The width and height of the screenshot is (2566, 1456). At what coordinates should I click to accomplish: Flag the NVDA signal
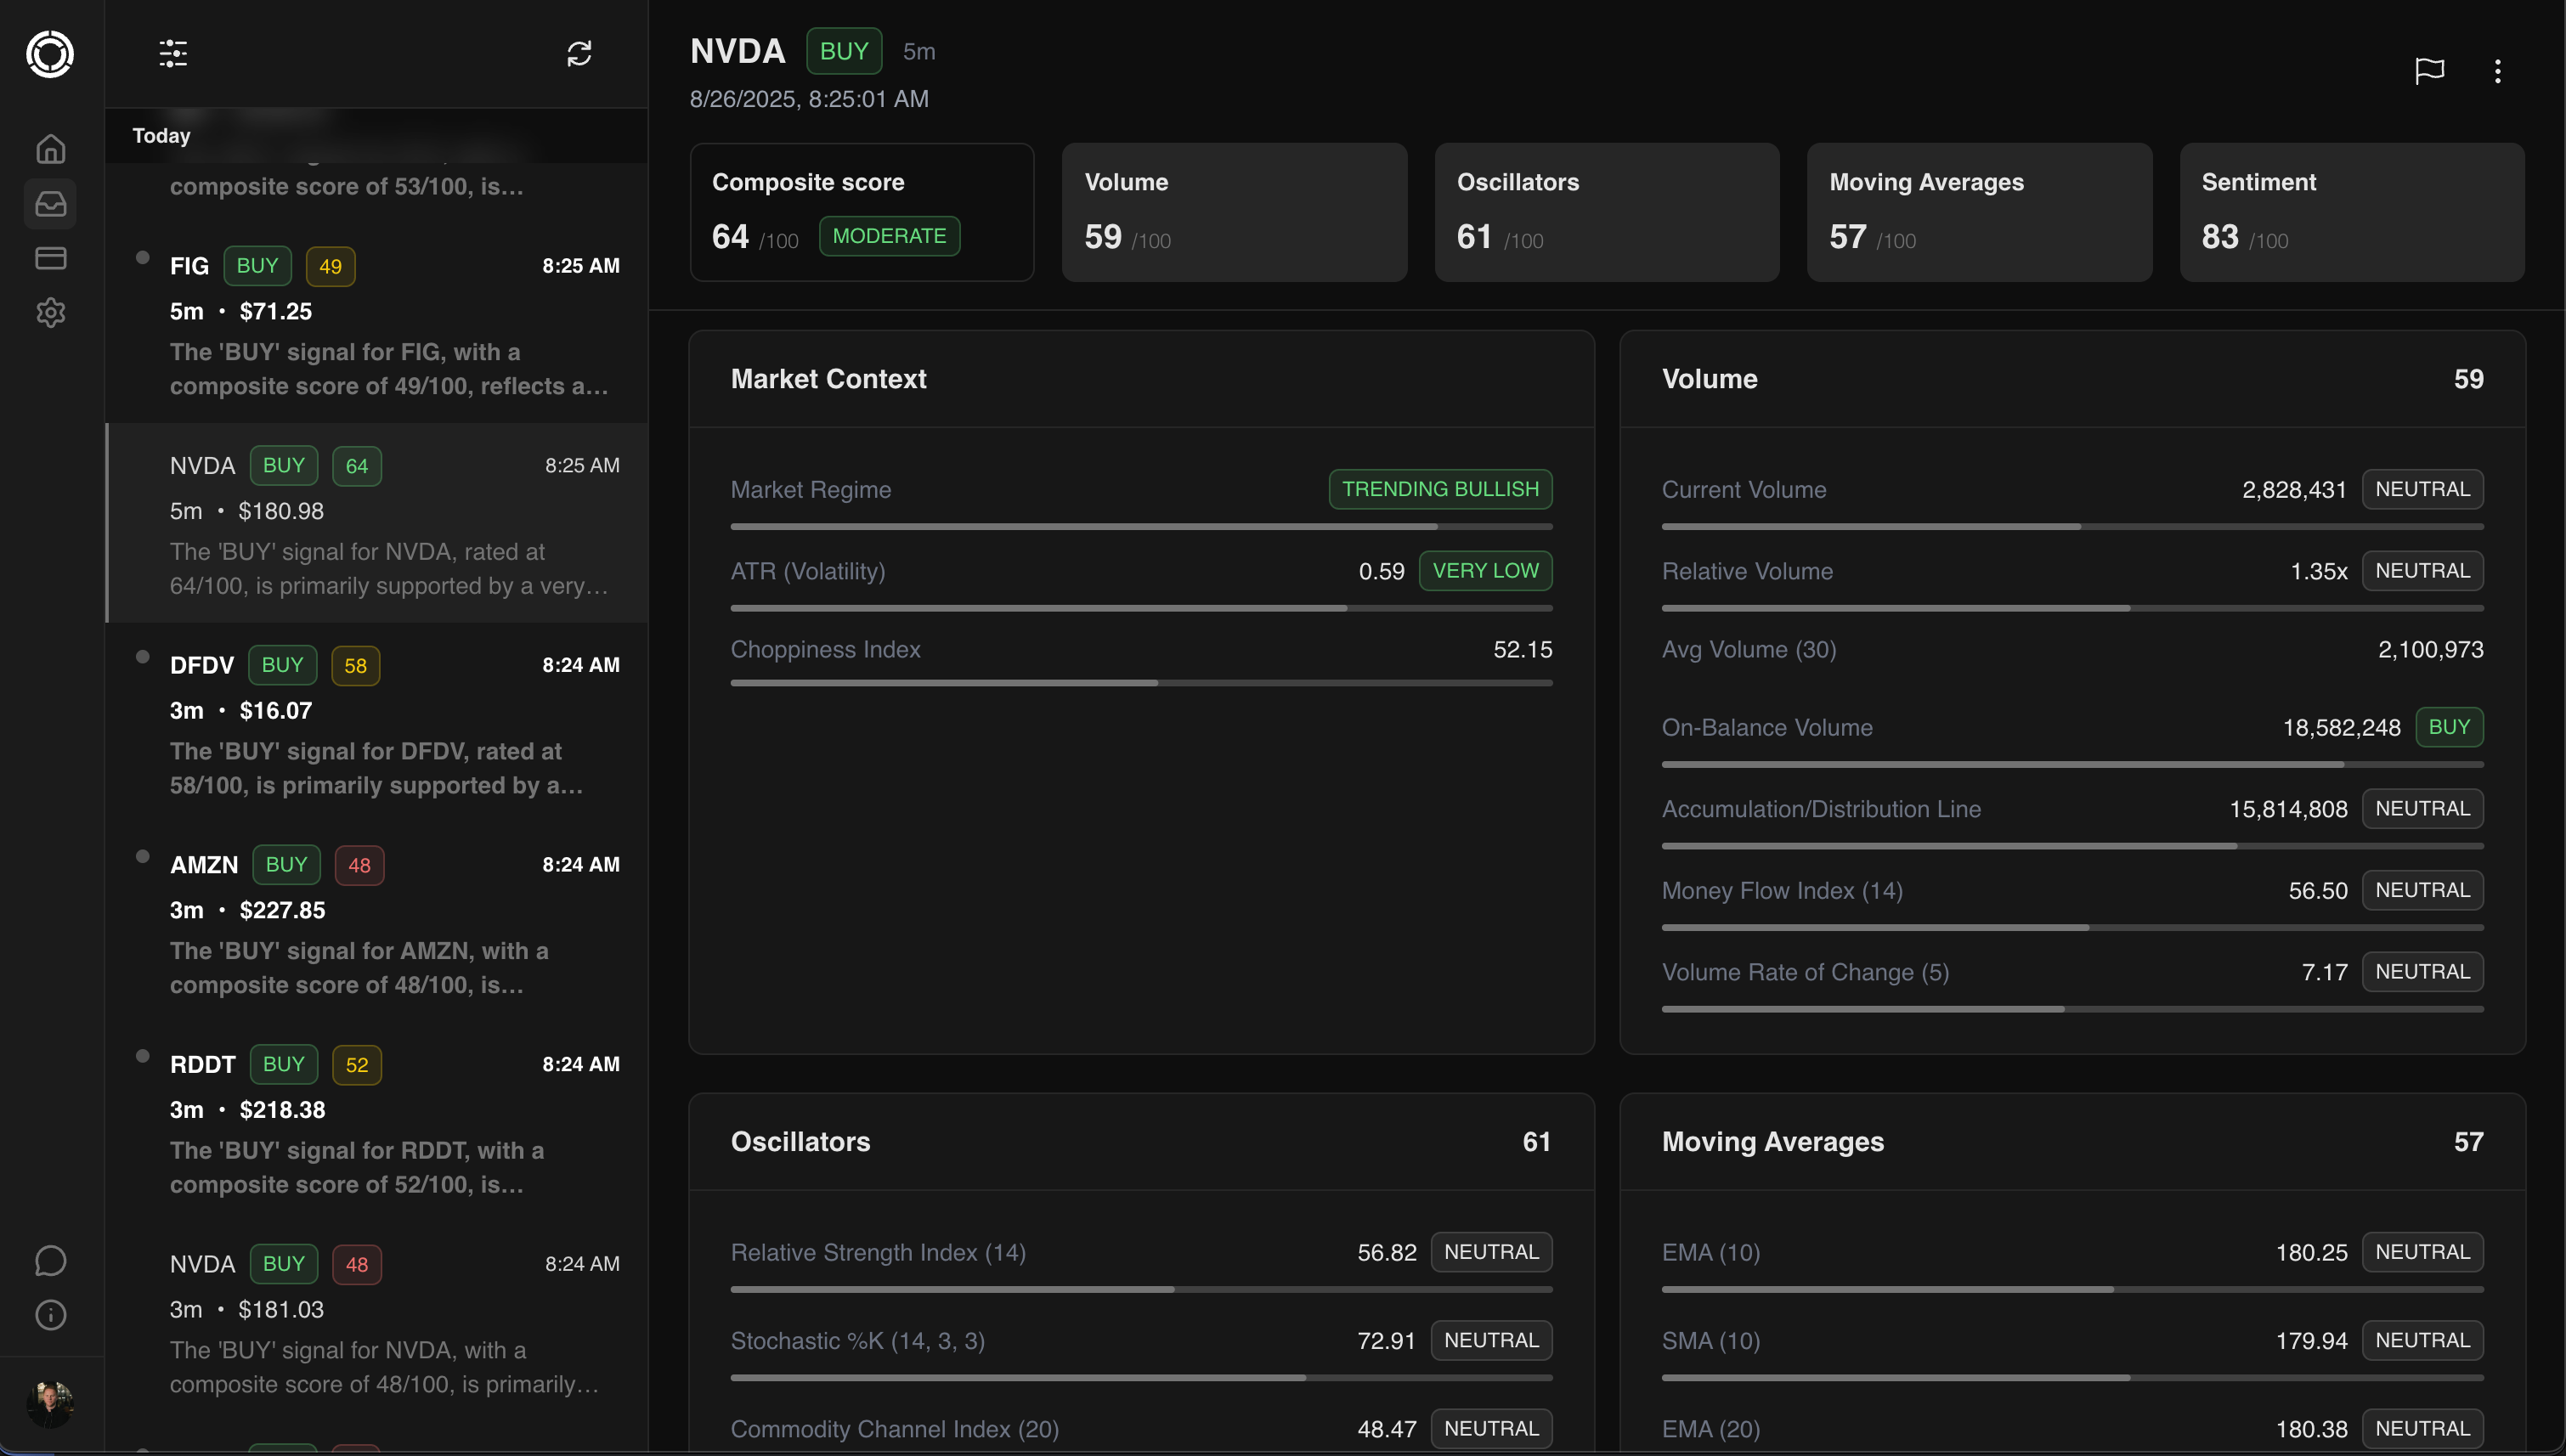(x=2429, y=71)
